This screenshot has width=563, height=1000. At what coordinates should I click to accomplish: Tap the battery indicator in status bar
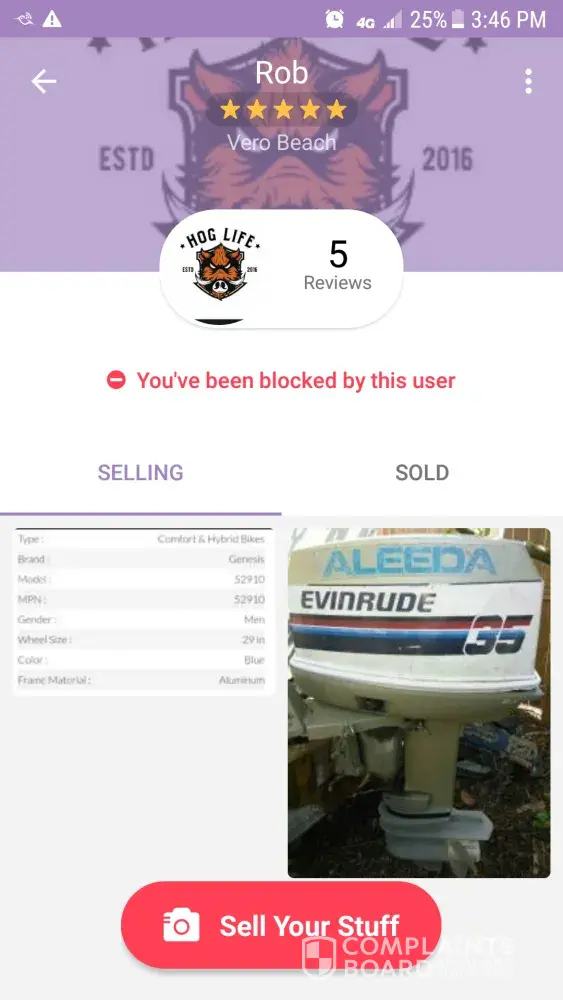(457, 19)
